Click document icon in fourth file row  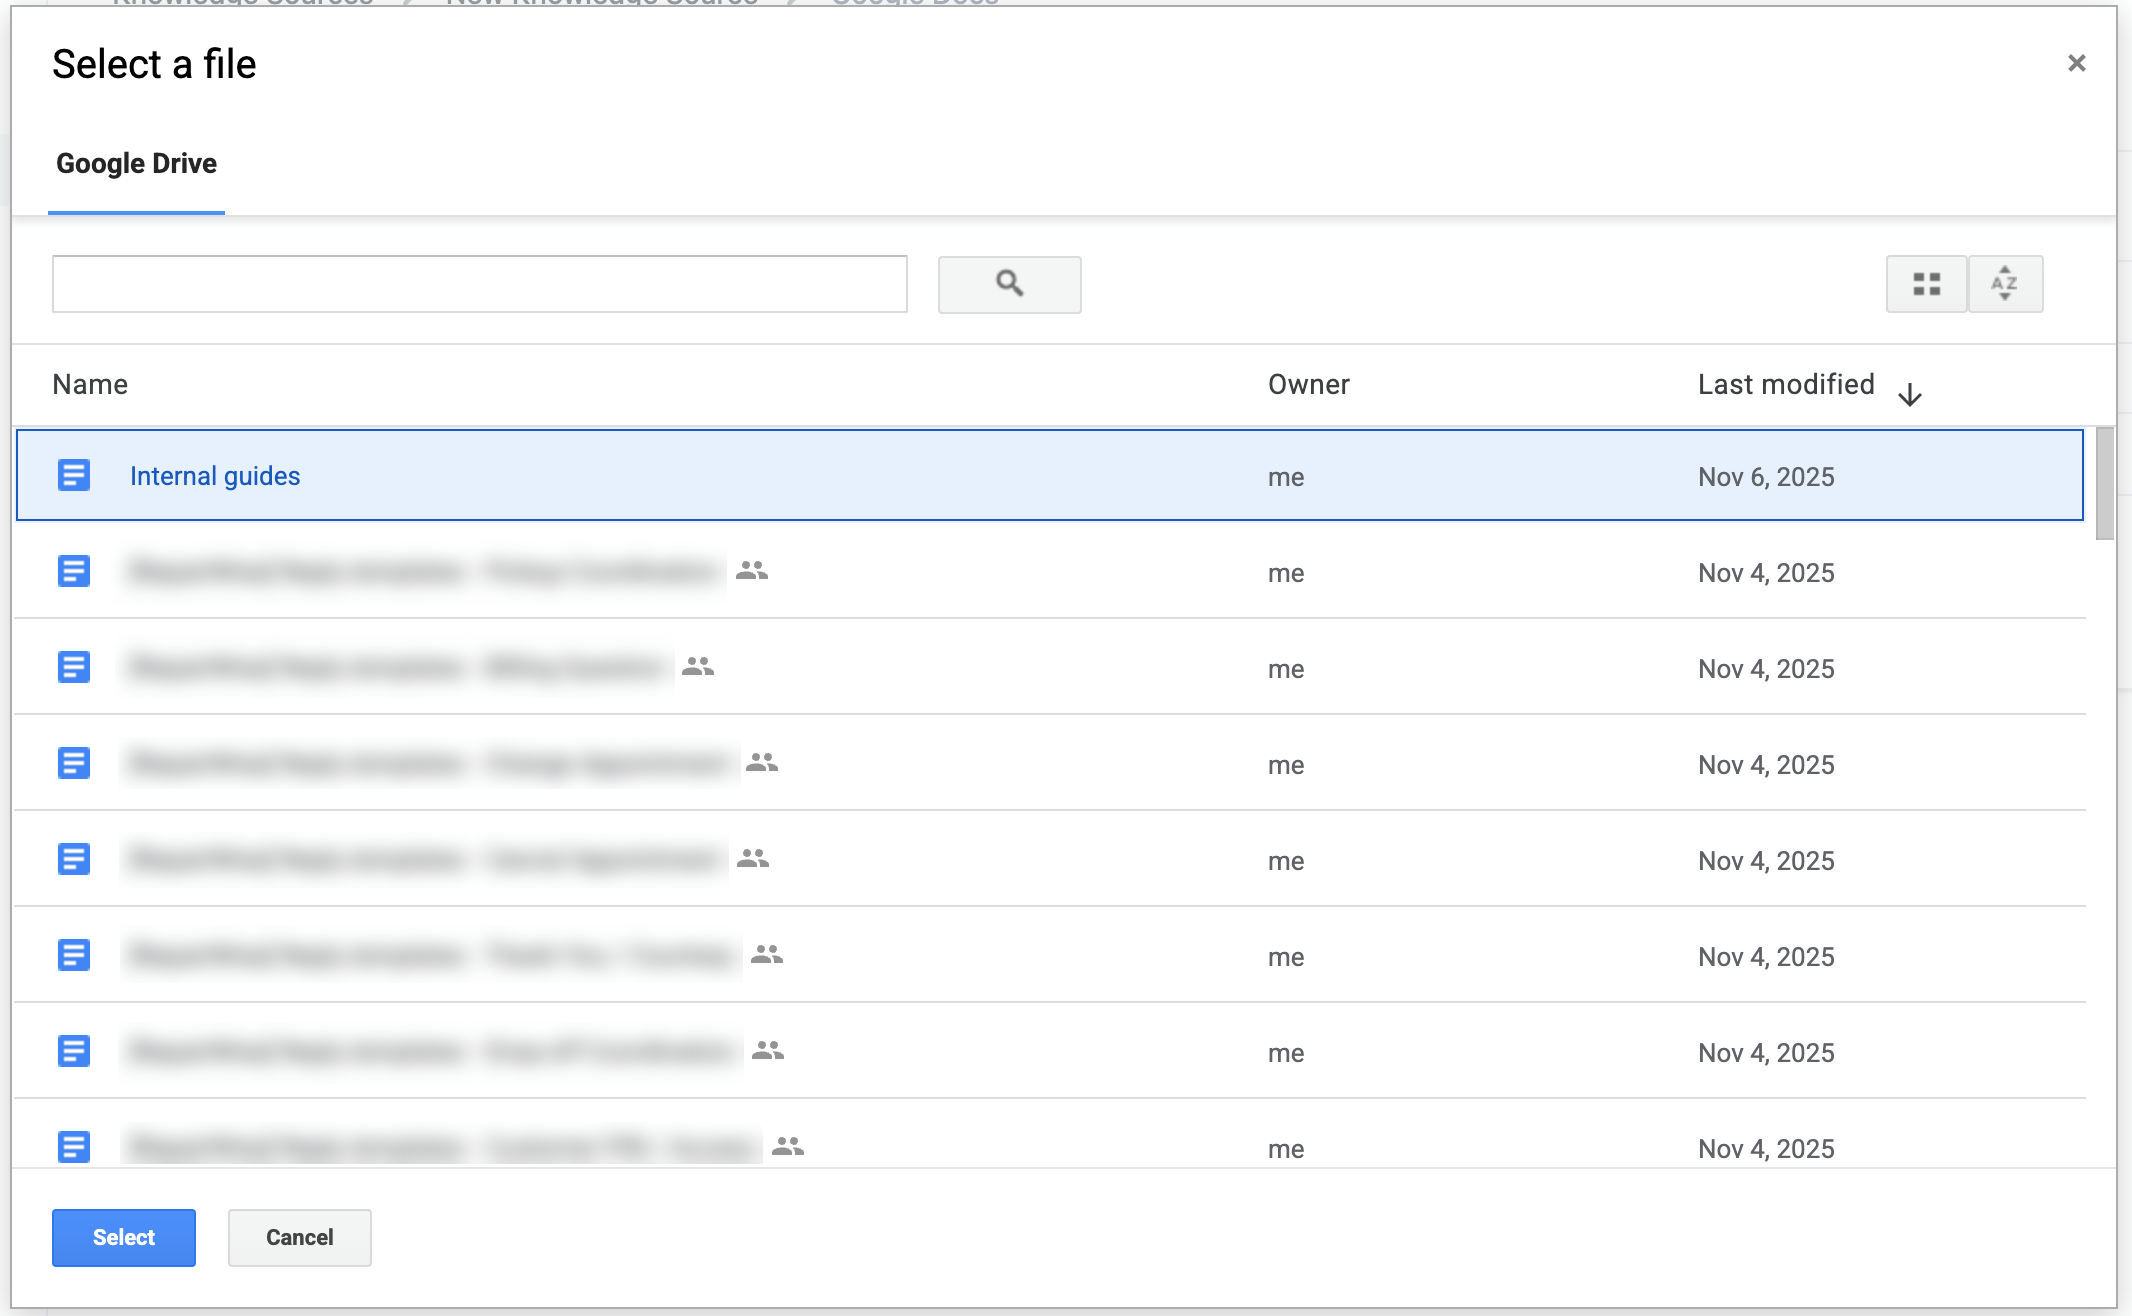click(x=74, y=764)
